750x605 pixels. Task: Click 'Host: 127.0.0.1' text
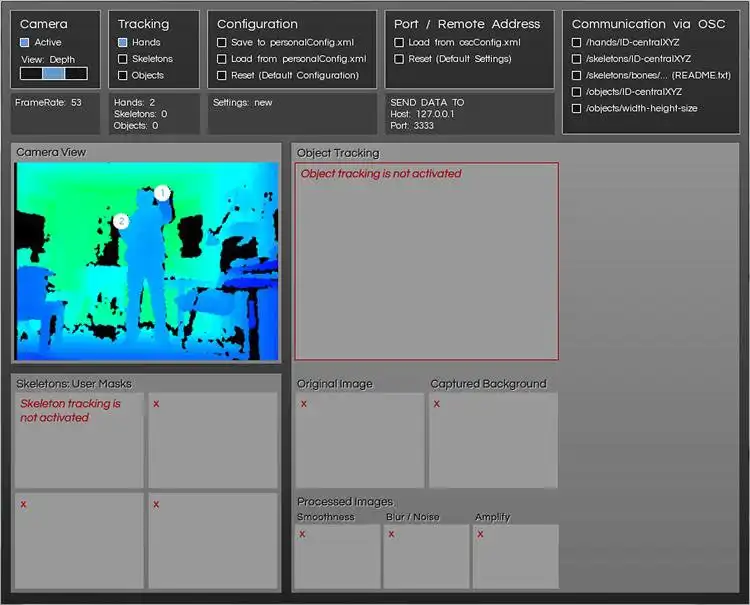click(422, 114)
